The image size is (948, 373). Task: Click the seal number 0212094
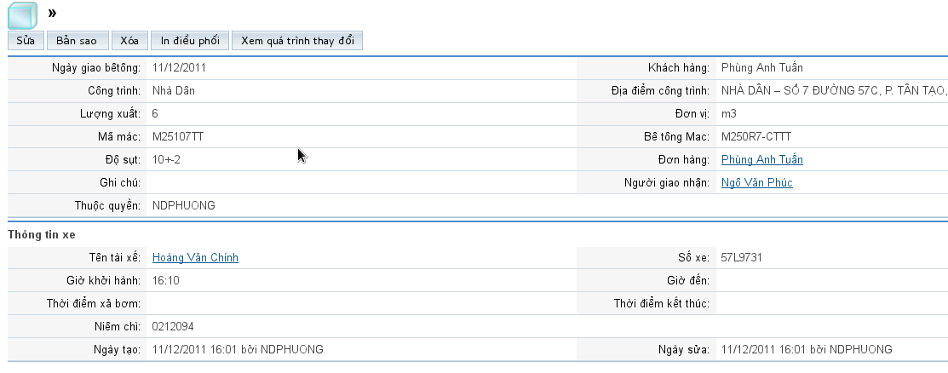(x=173, y=326)
